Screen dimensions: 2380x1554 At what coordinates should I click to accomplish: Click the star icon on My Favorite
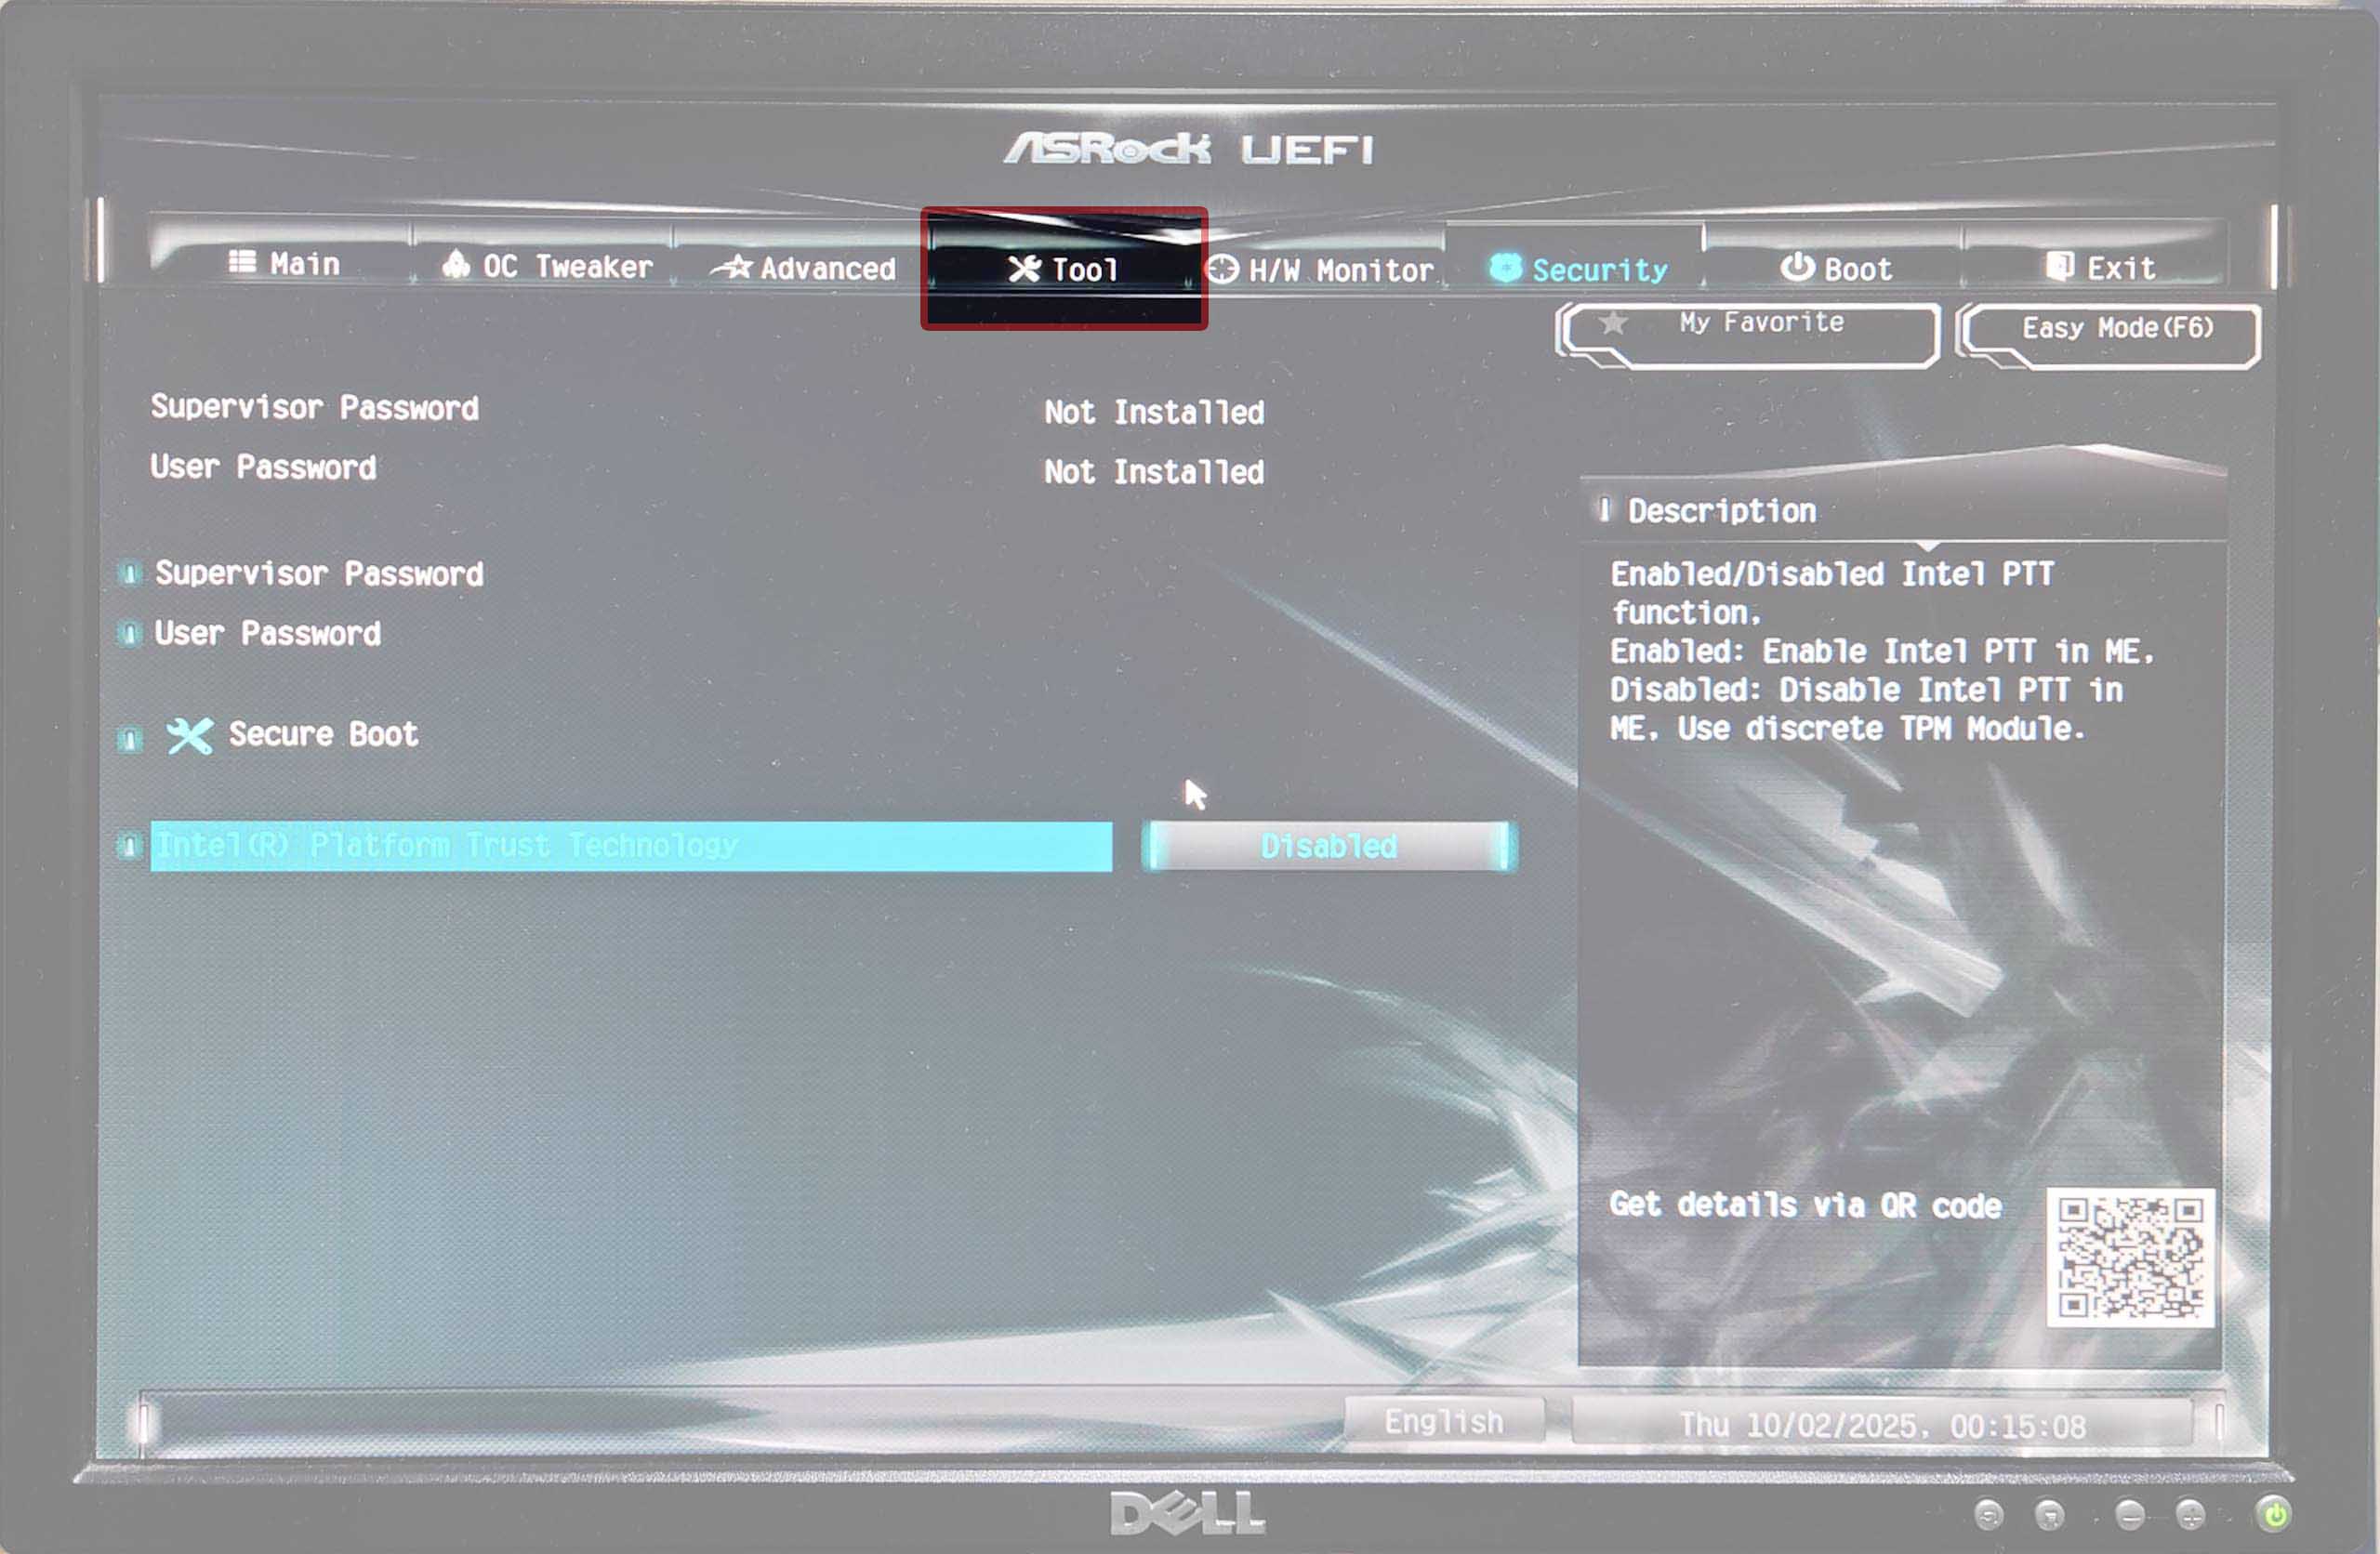click(x=1614, y=325)
